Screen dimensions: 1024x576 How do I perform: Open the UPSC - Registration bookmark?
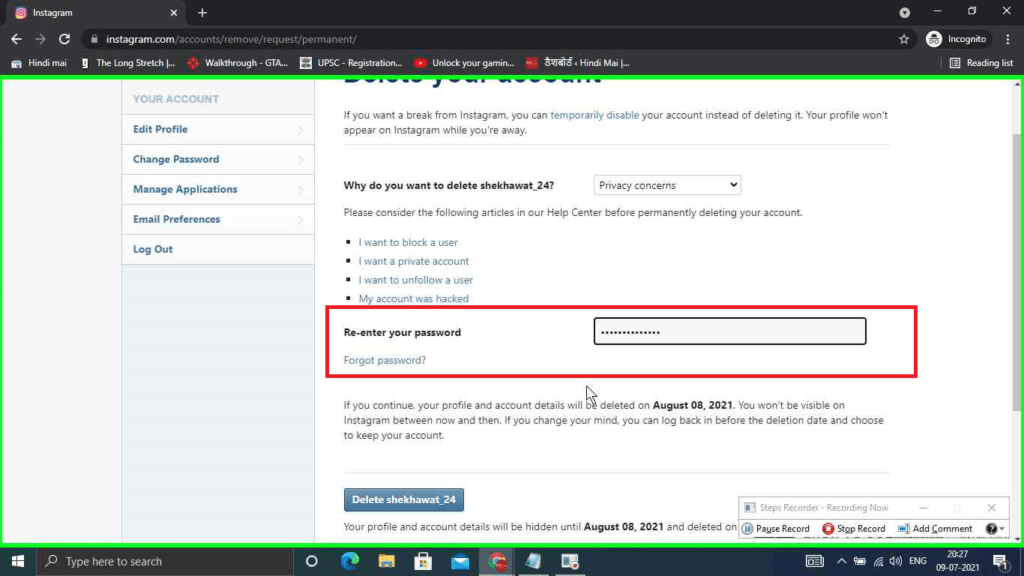tap(351, 63)
